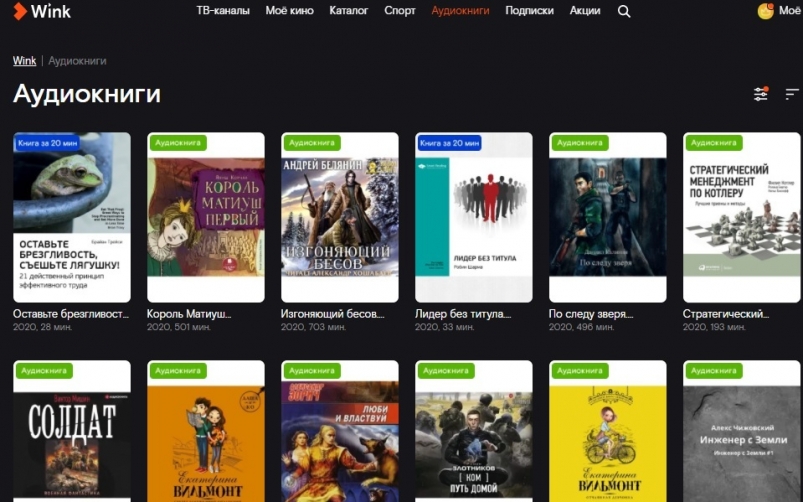Open the Подписки menu item

click(x=530, y=11)
